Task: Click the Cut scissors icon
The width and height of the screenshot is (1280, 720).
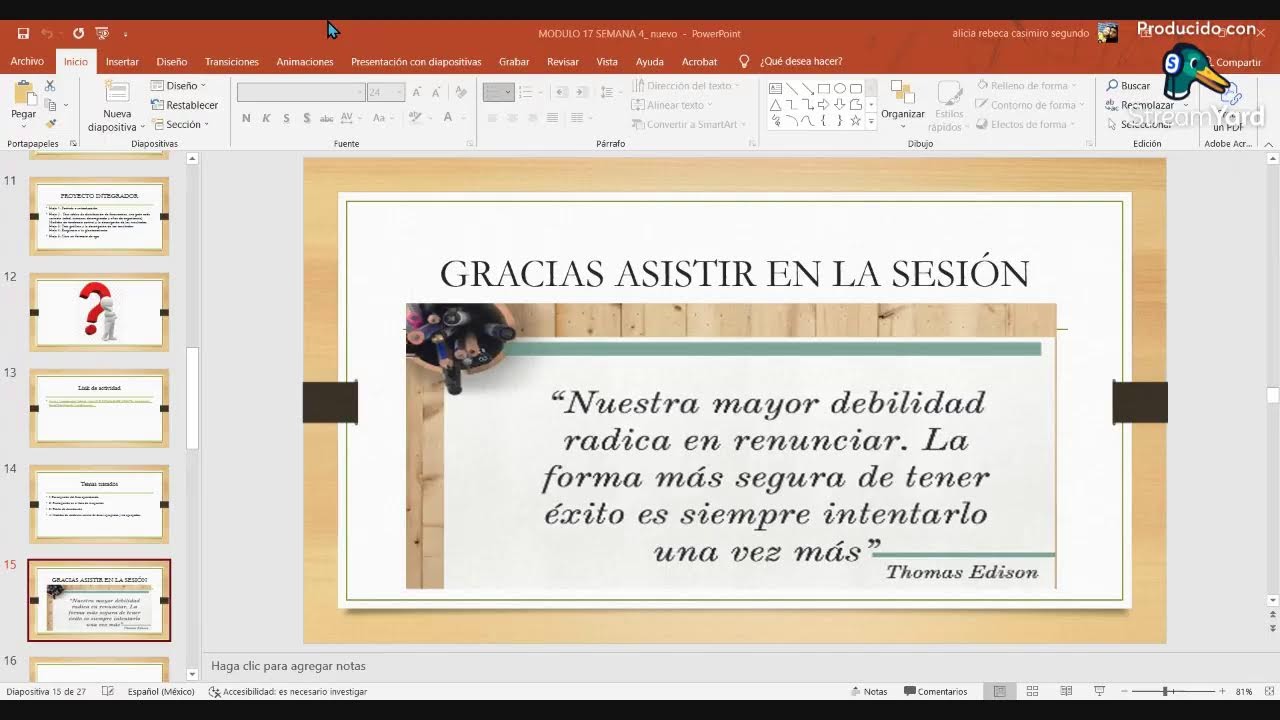Action: (50, 87)
